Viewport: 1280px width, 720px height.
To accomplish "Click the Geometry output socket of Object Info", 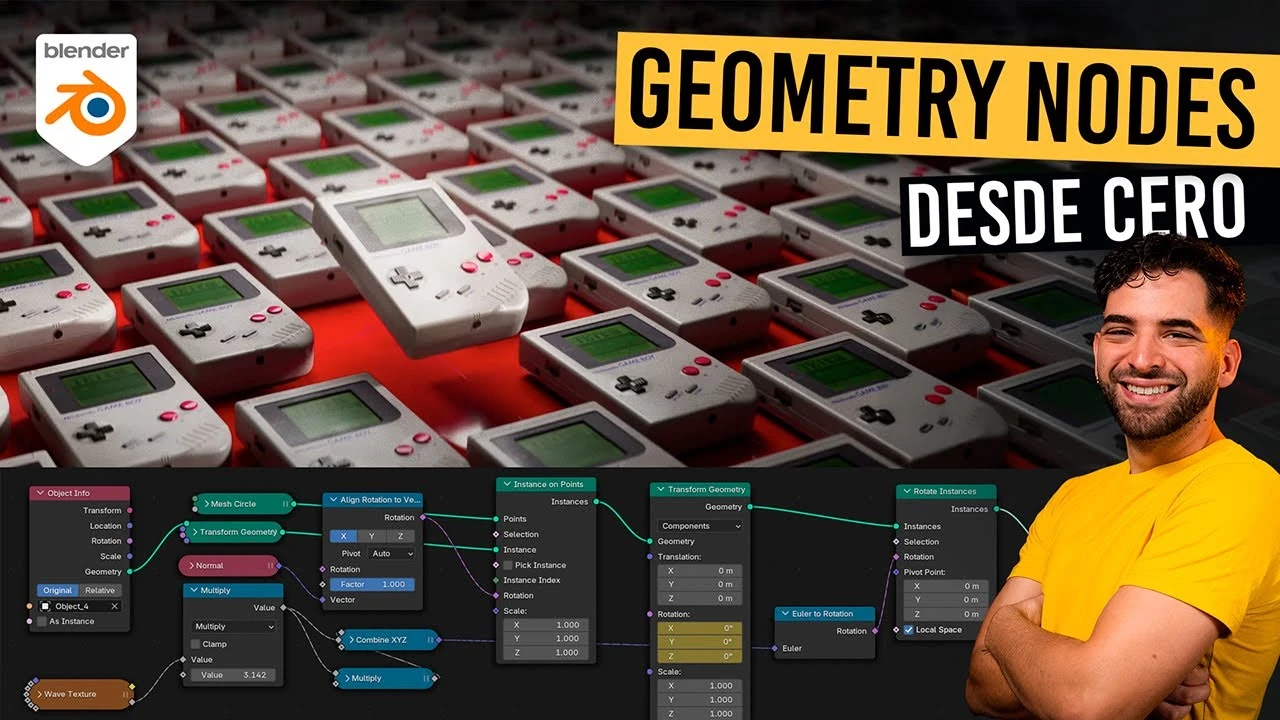I will (131, 572).
